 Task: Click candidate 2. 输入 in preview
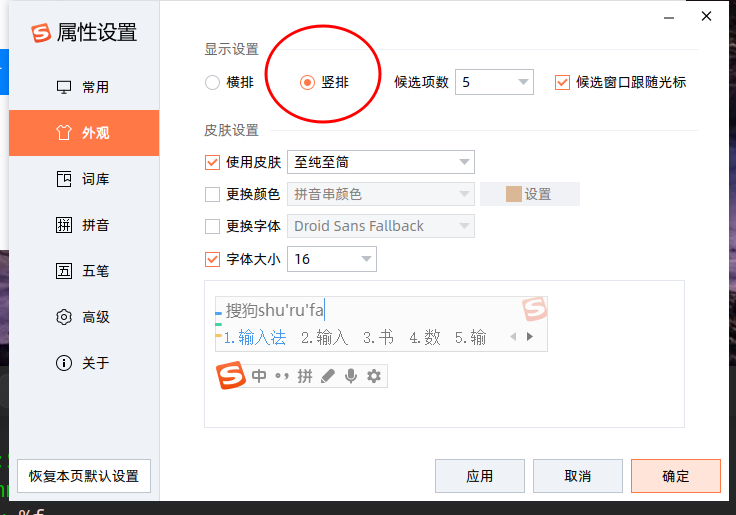point(325,338)
